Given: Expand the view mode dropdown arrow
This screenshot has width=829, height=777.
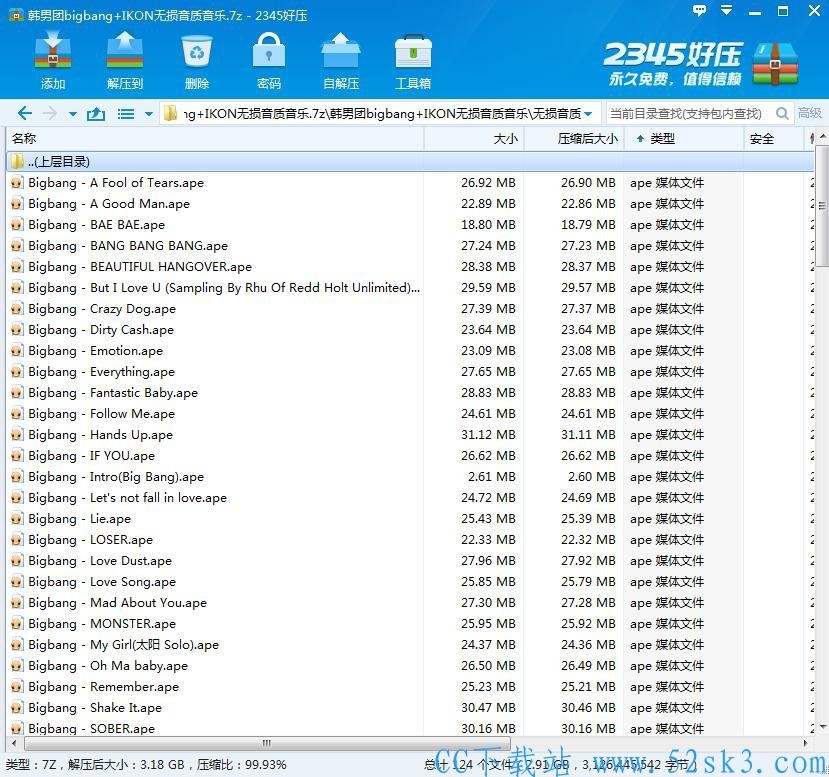Looking at the screenshot, I should [x=149, y=114].
